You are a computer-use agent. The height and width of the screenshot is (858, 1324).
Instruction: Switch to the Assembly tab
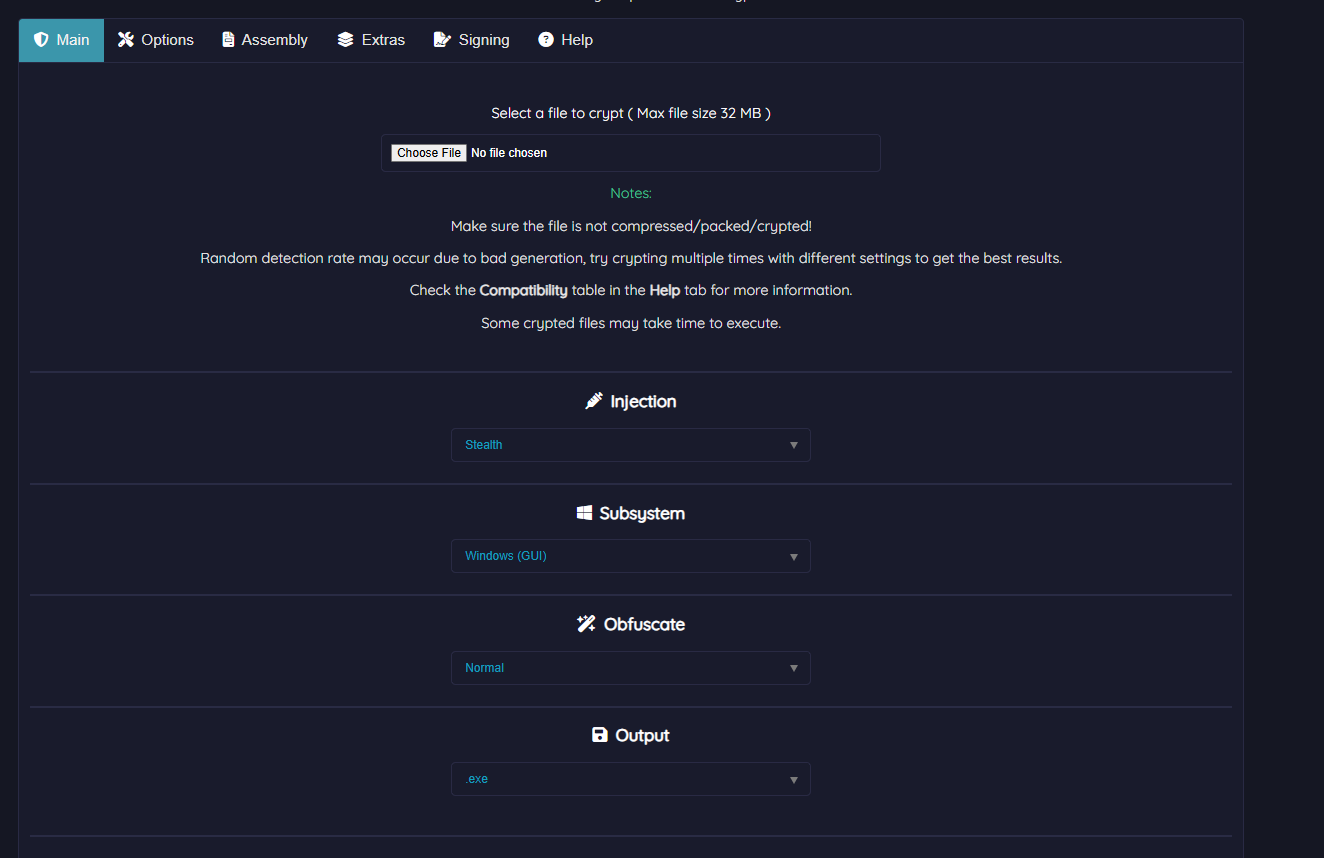coord(265,40)
